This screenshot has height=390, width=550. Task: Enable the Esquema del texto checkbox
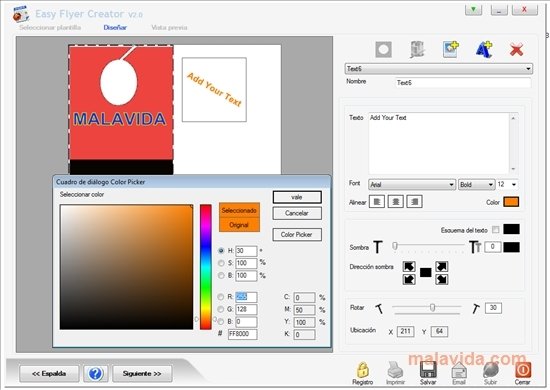495,230
